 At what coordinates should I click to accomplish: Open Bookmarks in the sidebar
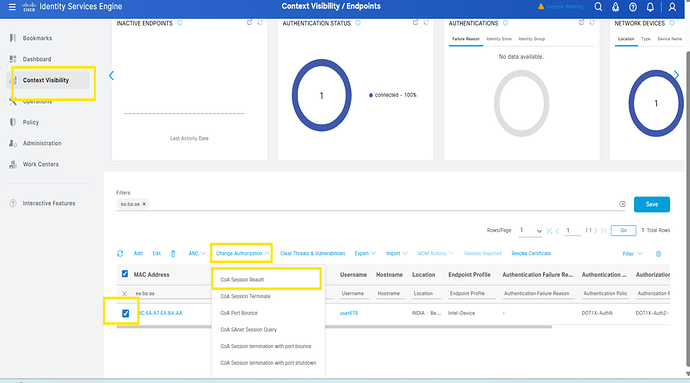(x=37, y=38)
